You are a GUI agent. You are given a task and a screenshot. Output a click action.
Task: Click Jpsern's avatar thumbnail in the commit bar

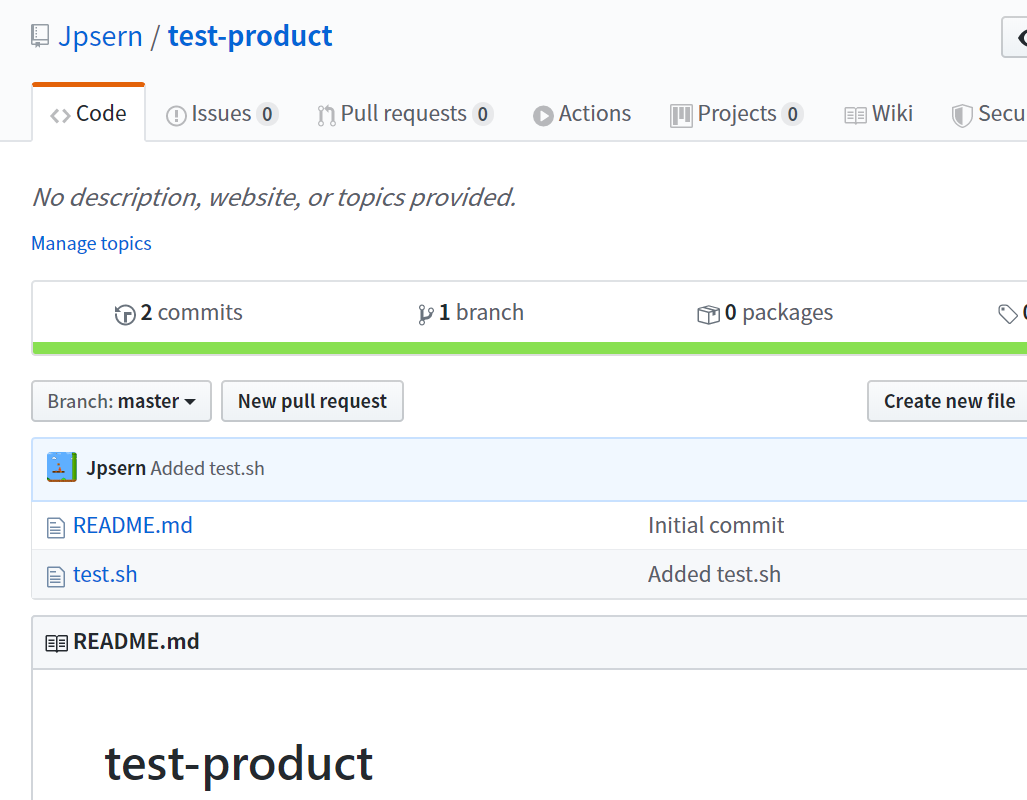click(x=61, y=467)
